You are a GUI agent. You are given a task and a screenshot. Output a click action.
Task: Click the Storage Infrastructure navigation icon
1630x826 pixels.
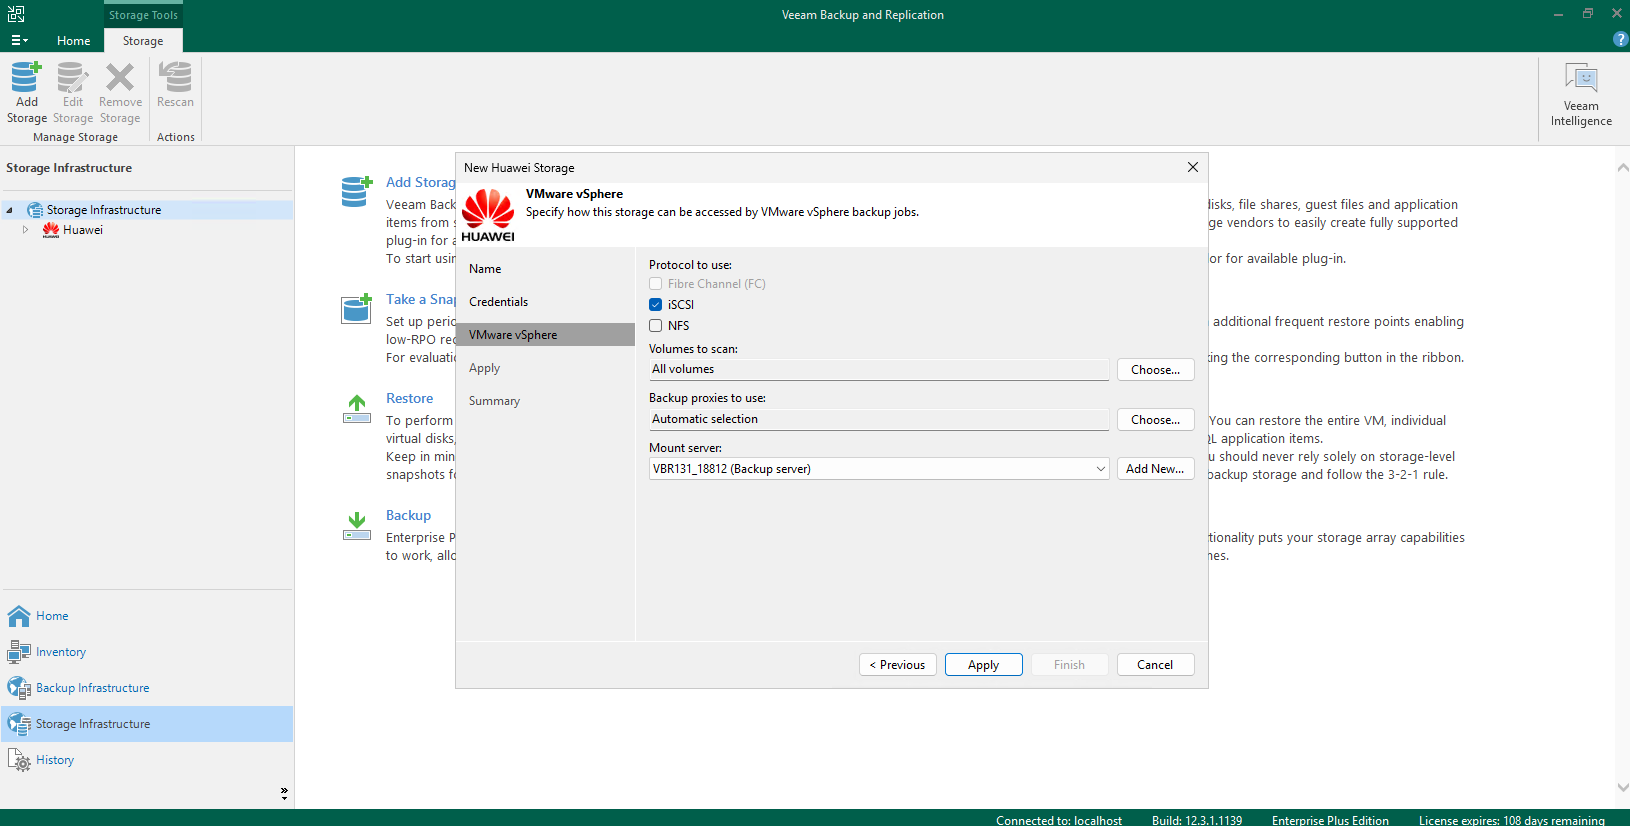tap(19, 724)
